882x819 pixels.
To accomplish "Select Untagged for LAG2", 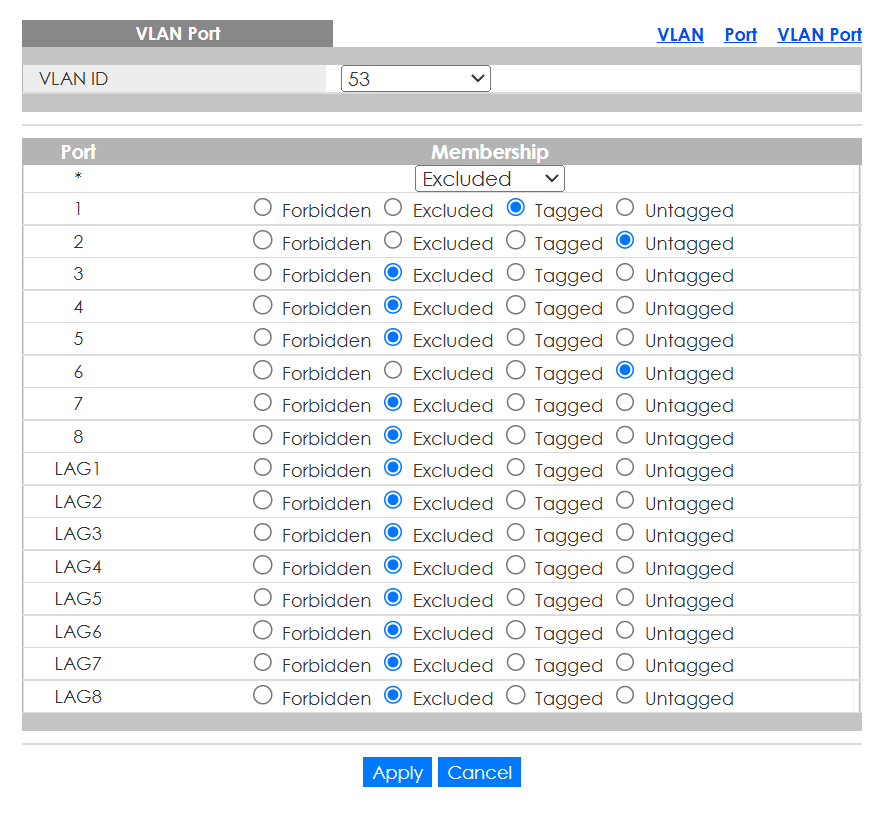I will coord(625,500).
